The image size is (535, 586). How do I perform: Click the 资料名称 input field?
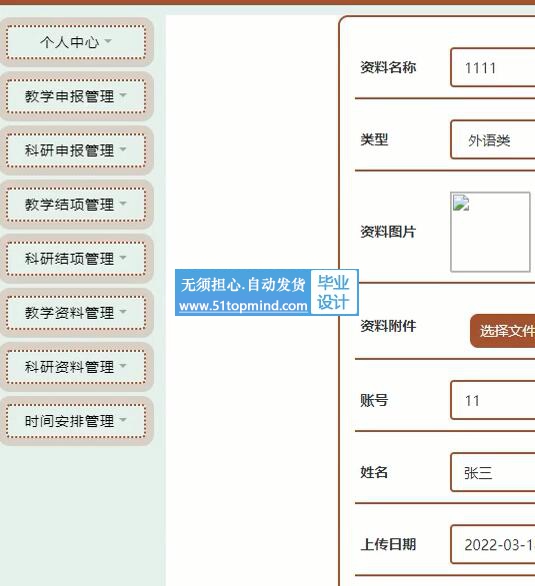pyautogui.click(x=493, y=68)
